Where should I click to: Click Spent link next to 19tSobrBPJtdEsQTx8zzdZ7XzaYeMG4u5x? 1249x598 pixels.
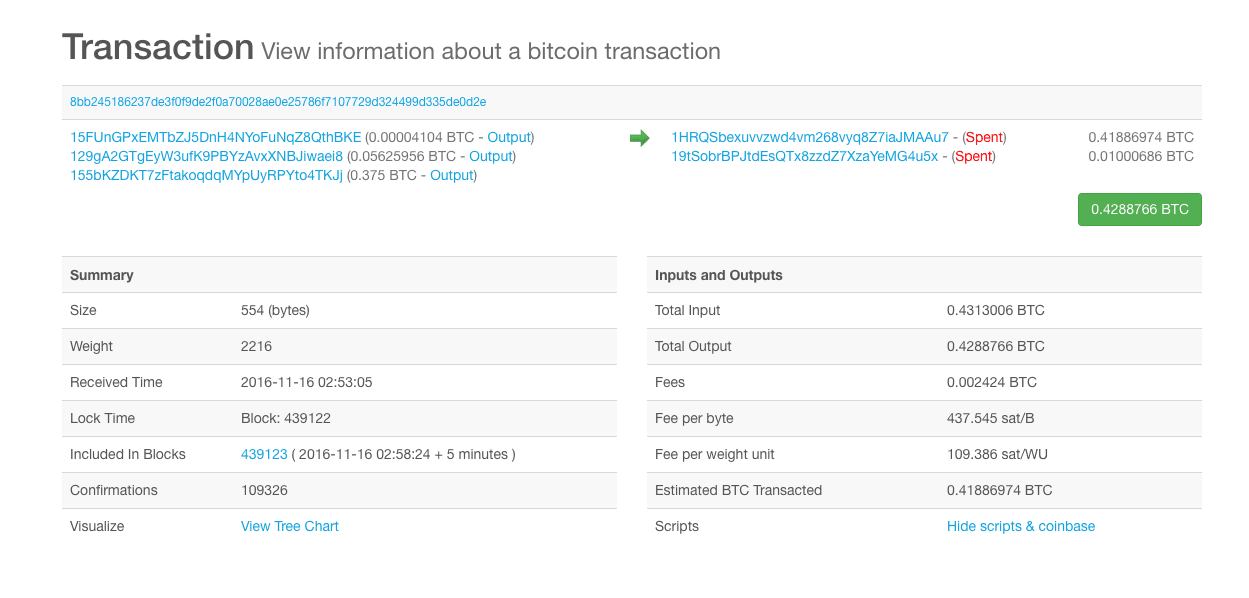(x=973, y=156)
